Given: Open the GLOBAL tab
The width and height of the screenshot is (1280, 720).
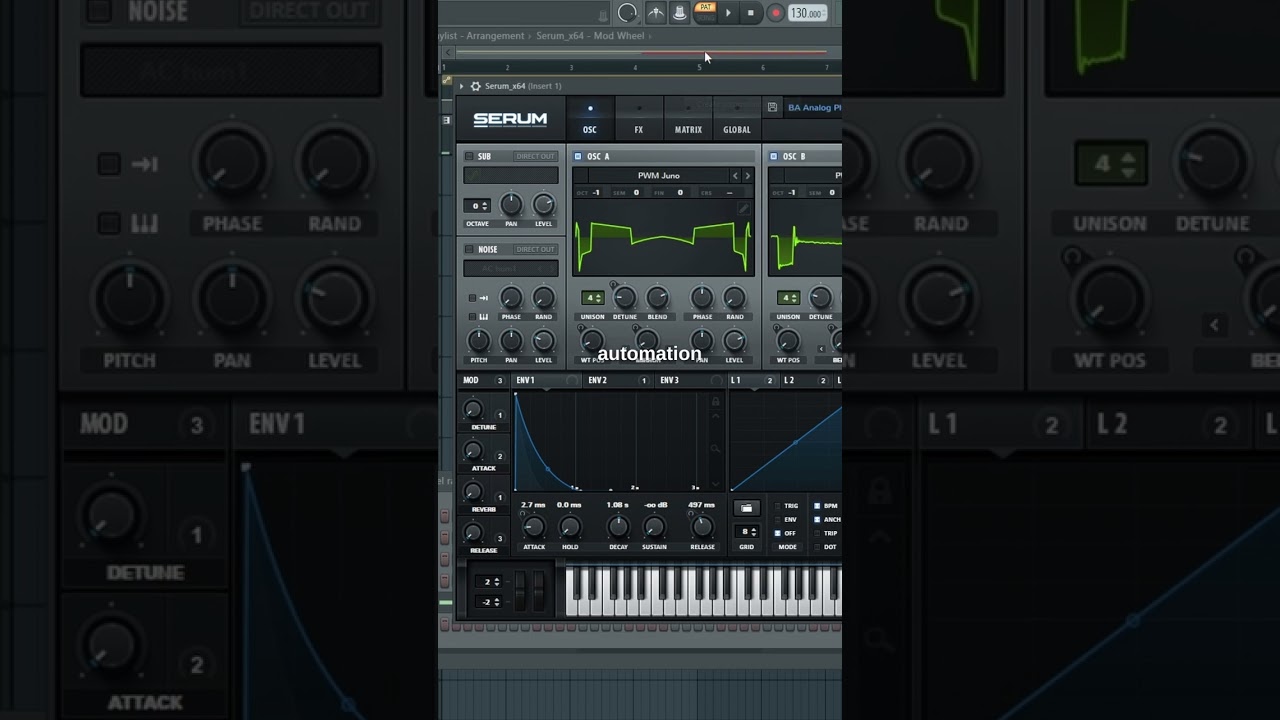Looking at the screenshot, I should pyautogui.click(x=737, y=119).
